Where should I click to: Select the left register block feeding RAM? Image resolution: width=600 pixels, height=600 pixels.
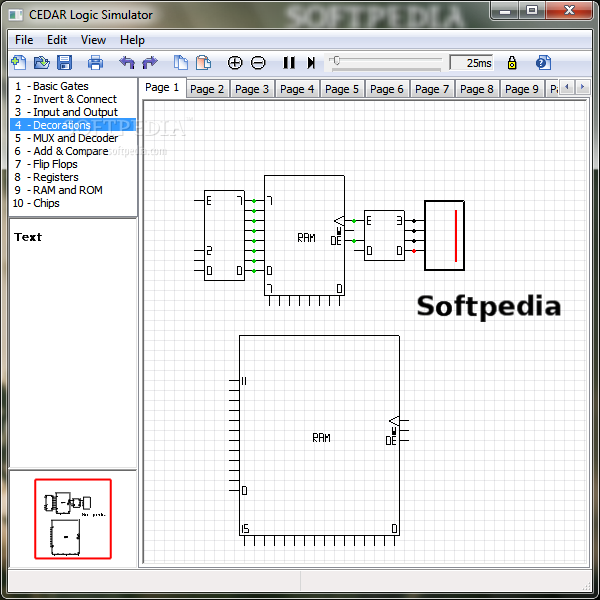tap(224, 235)
